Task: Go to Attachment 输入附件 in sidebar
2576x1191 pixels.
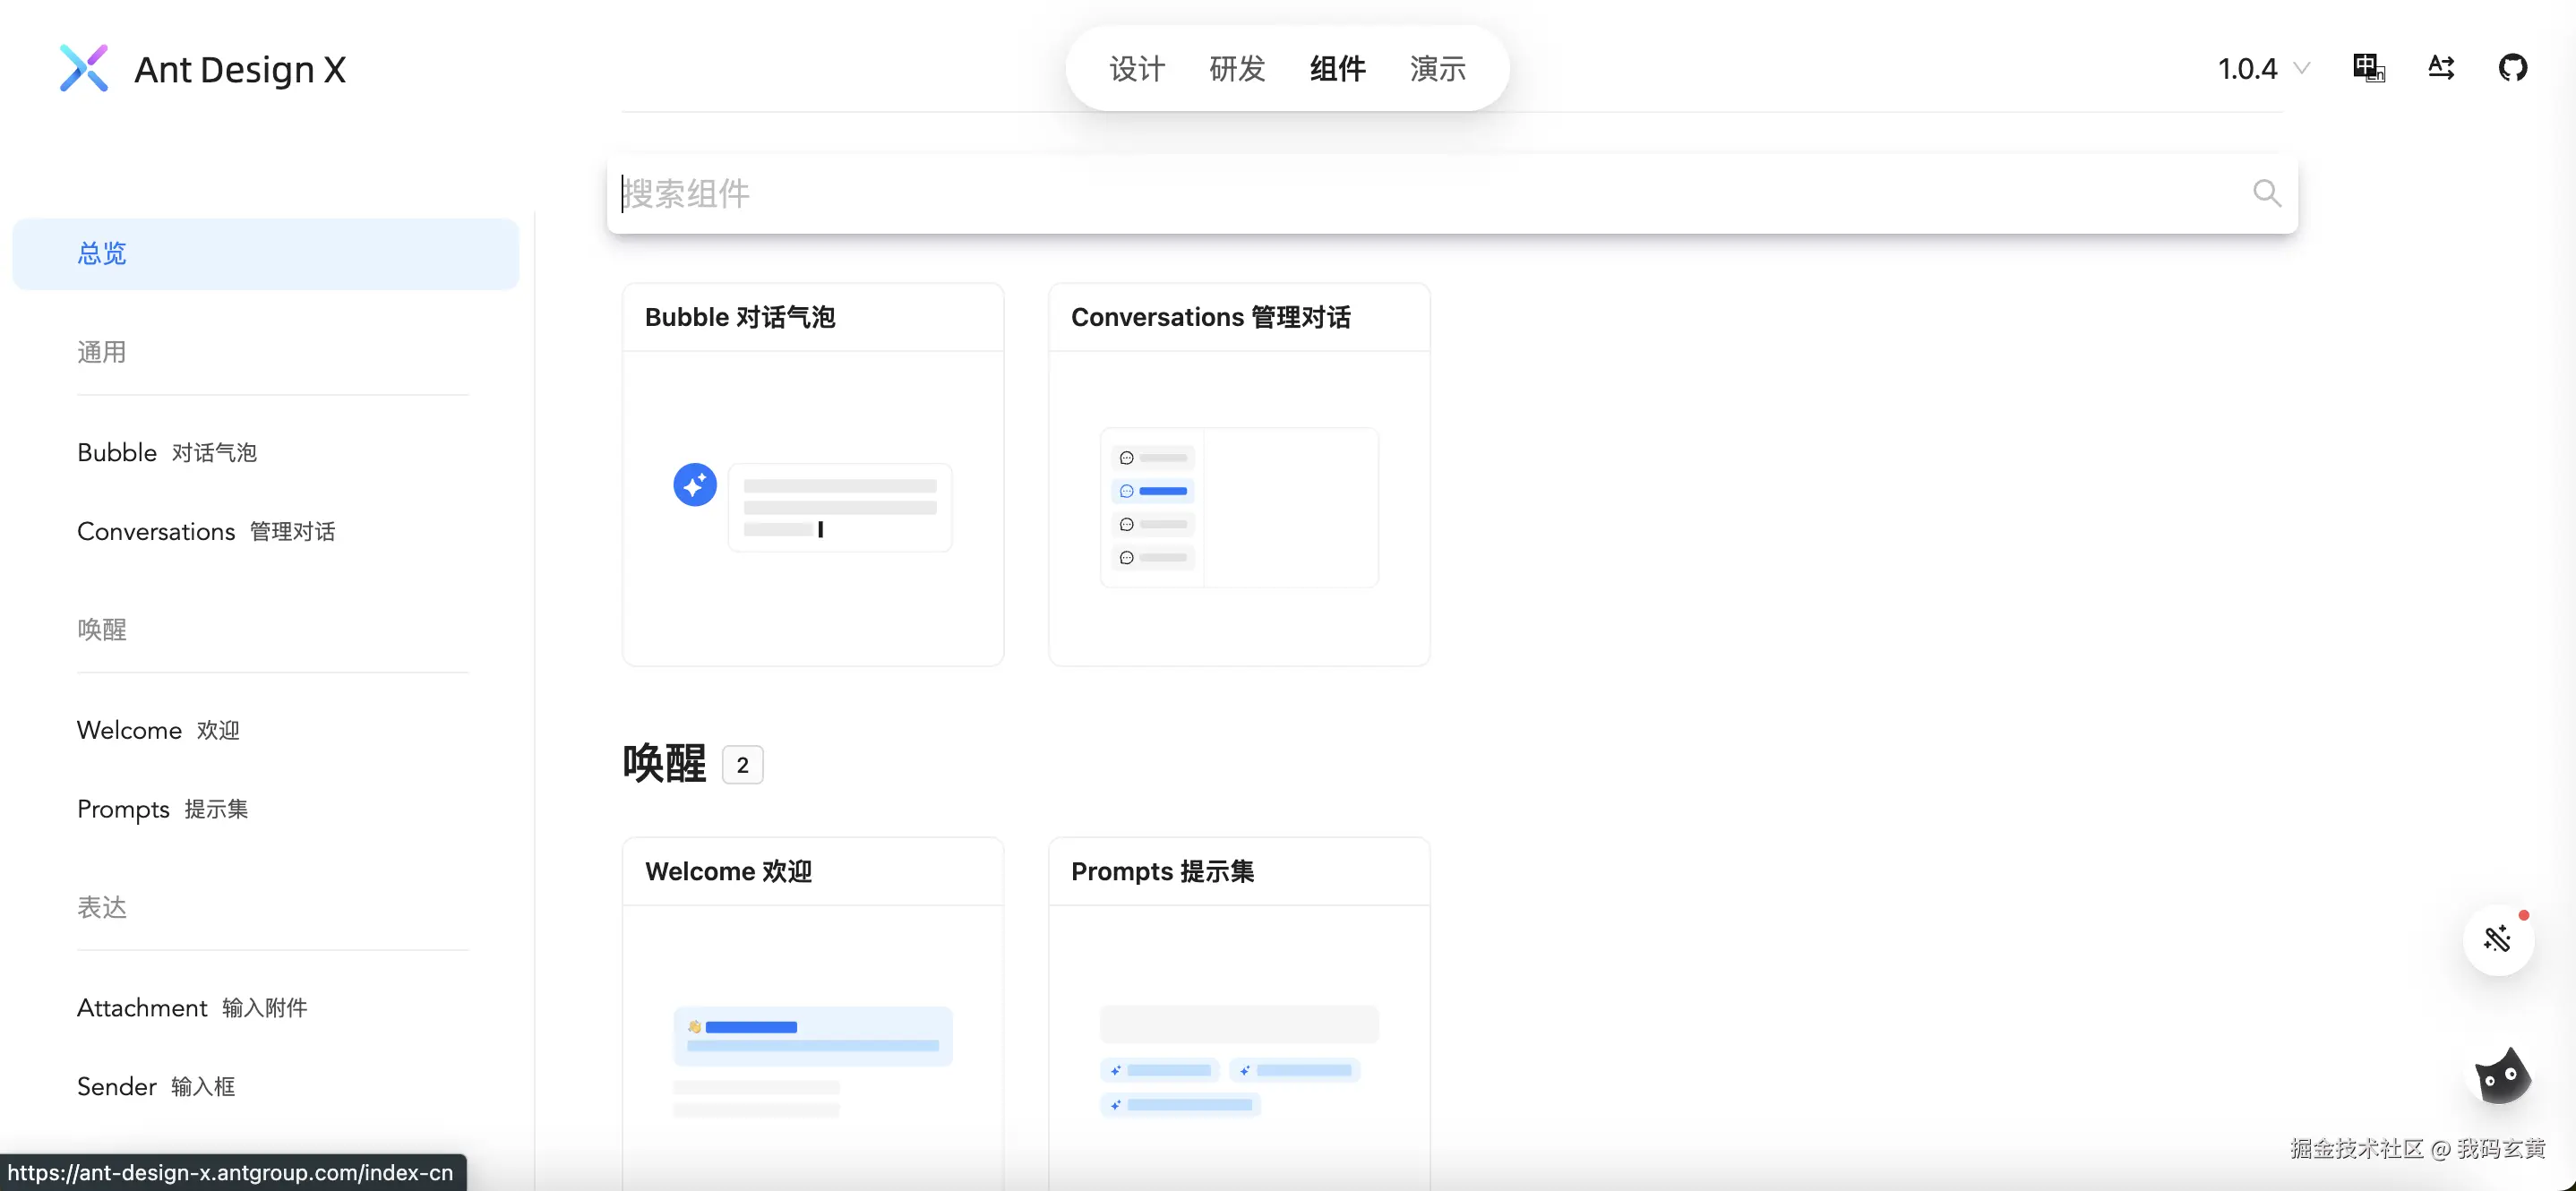Action: [192, 1008]
